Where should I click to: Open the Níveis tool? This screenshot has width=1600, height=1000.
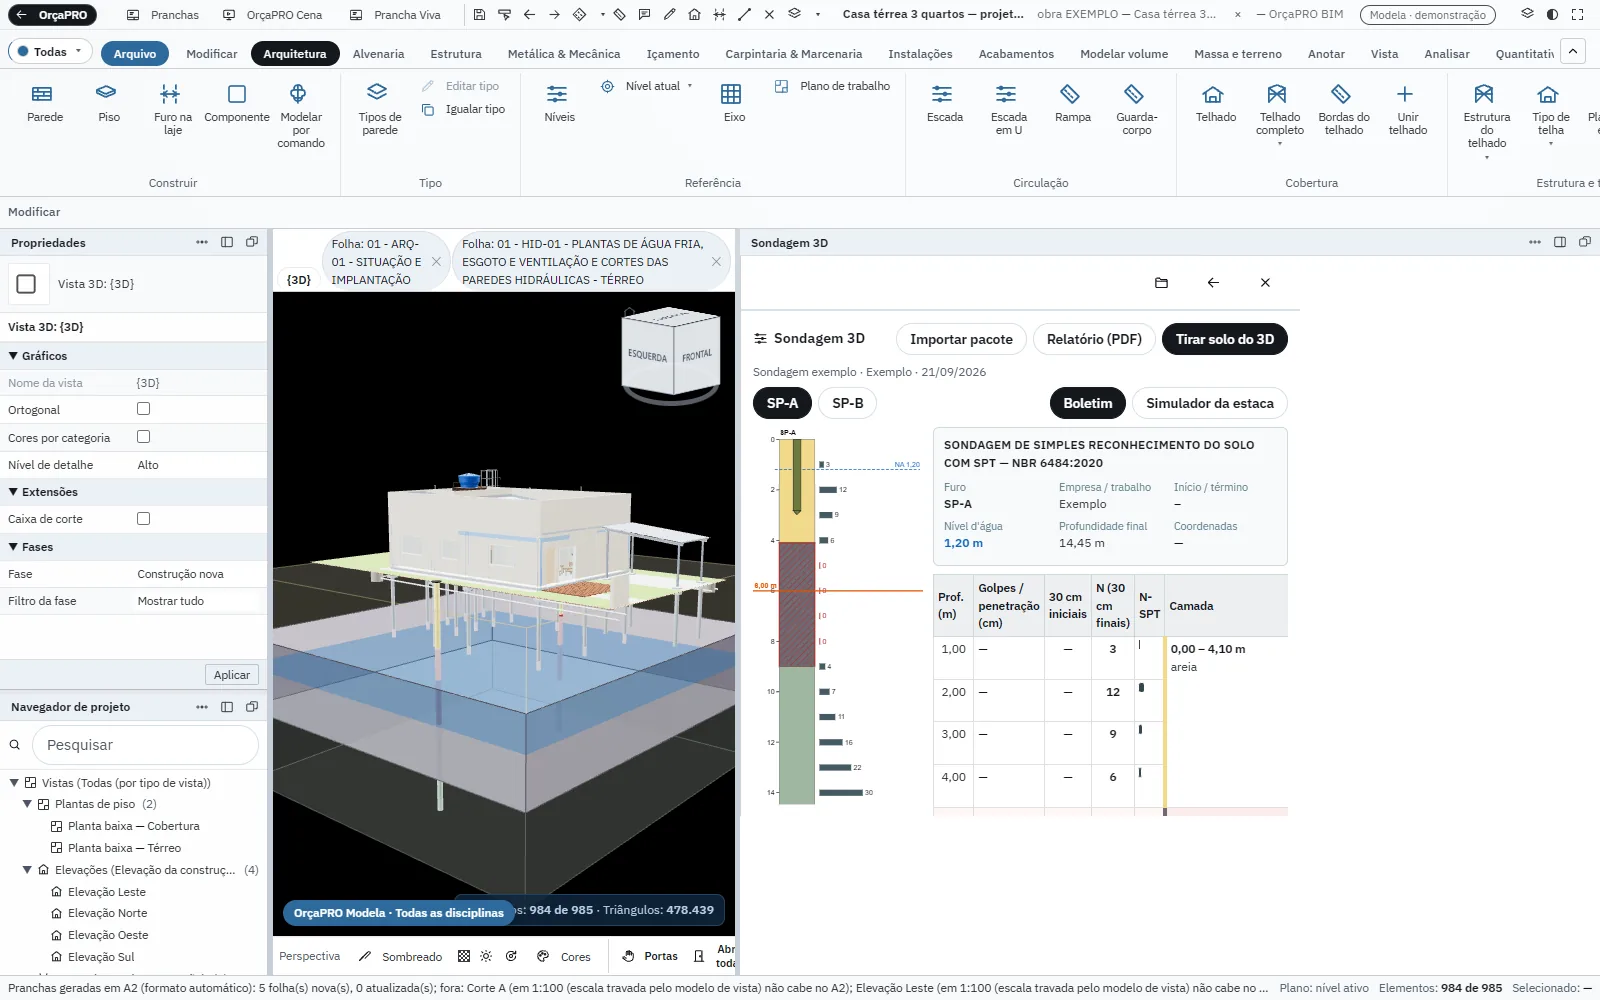point(559,103)
